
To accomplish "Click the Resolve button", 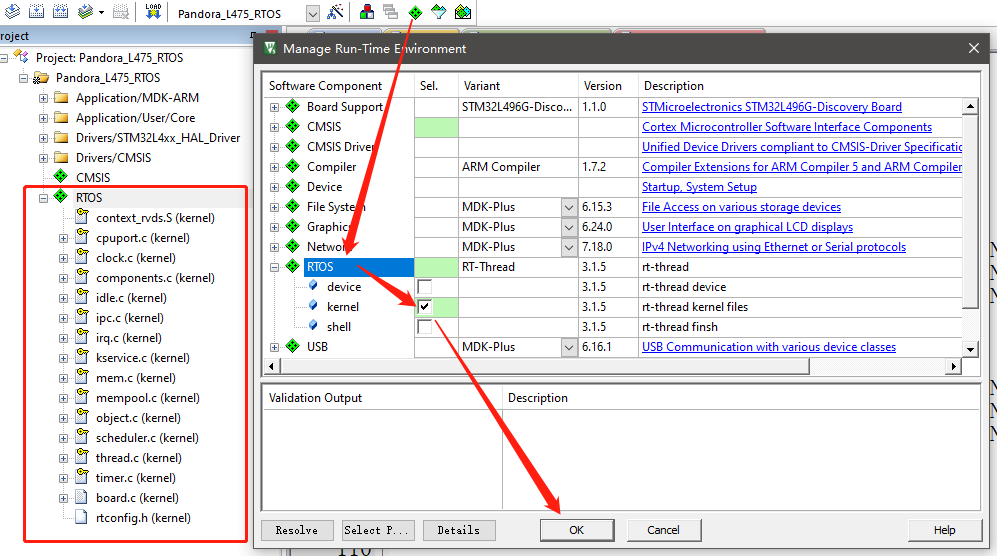I will [296, 530].
